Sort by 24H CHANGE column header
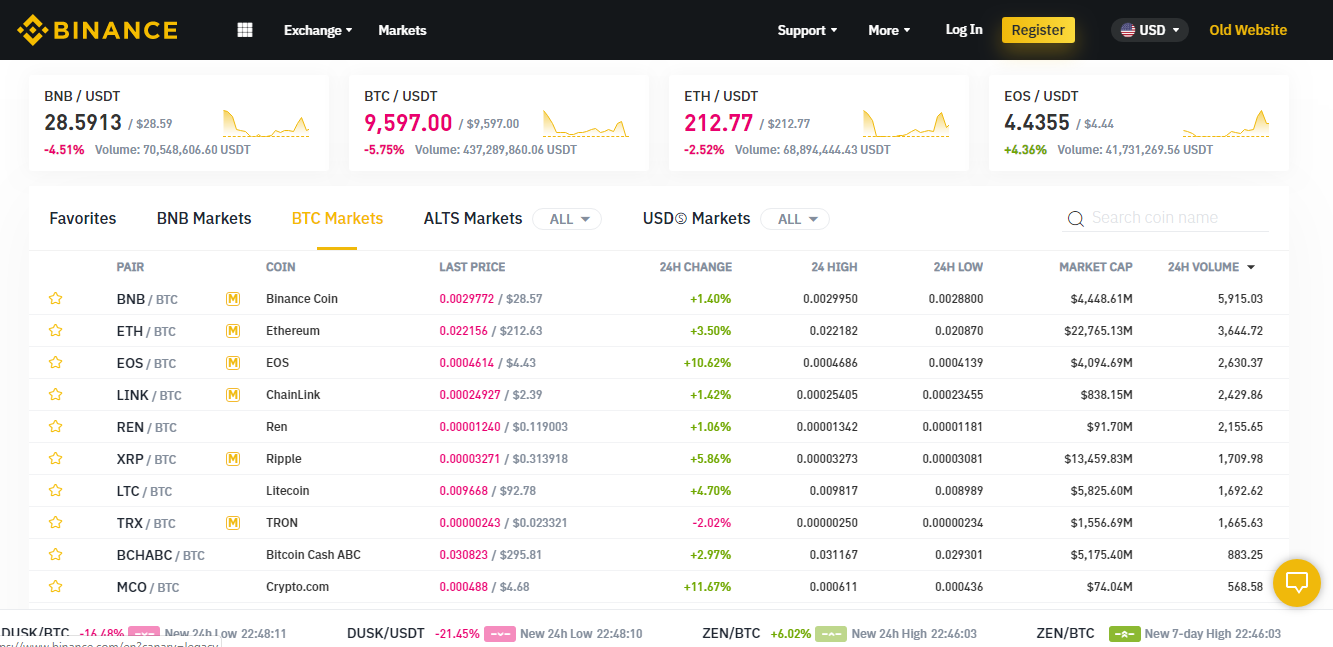1333x647 pixels. pos(695,267)
